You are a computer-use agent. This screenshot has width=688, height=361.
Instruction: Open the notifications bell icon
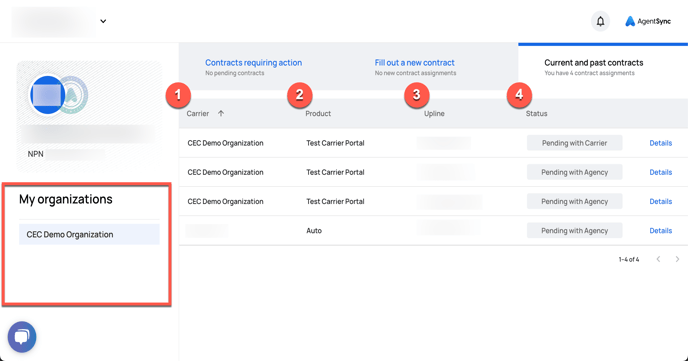[x=600, y=21]
